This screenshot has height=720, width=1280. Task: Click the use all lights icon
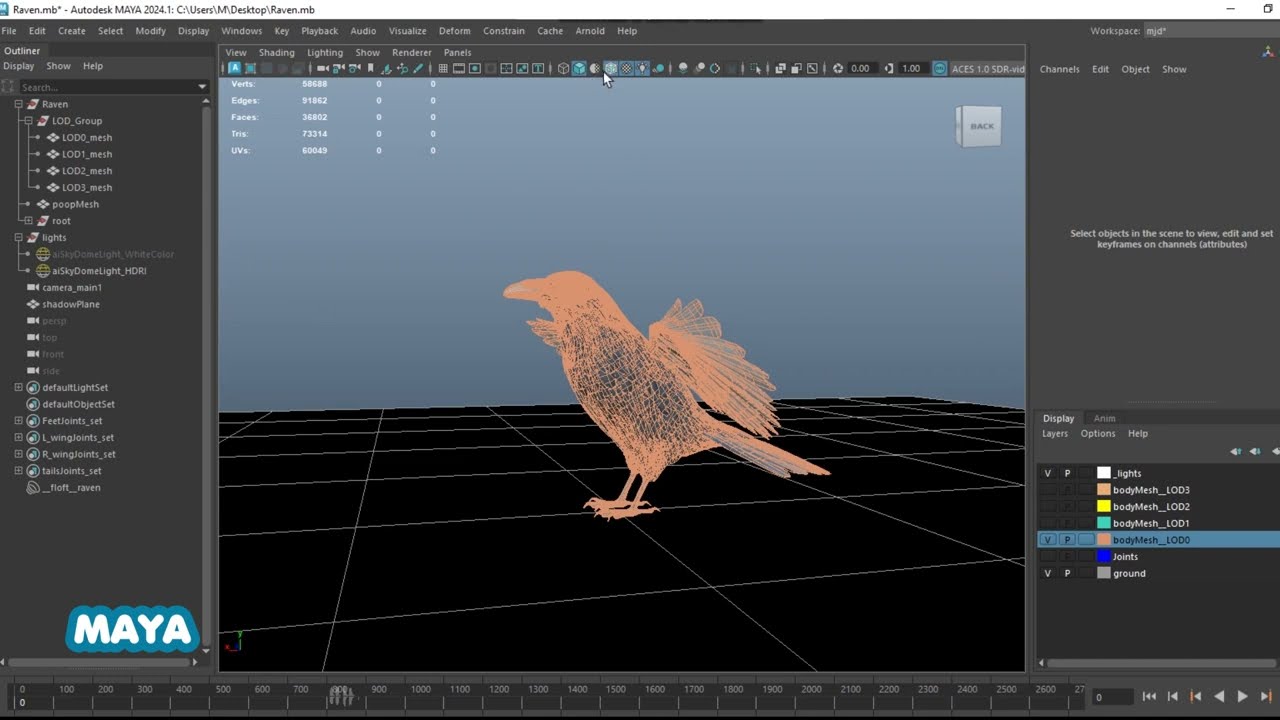[643, 69]
